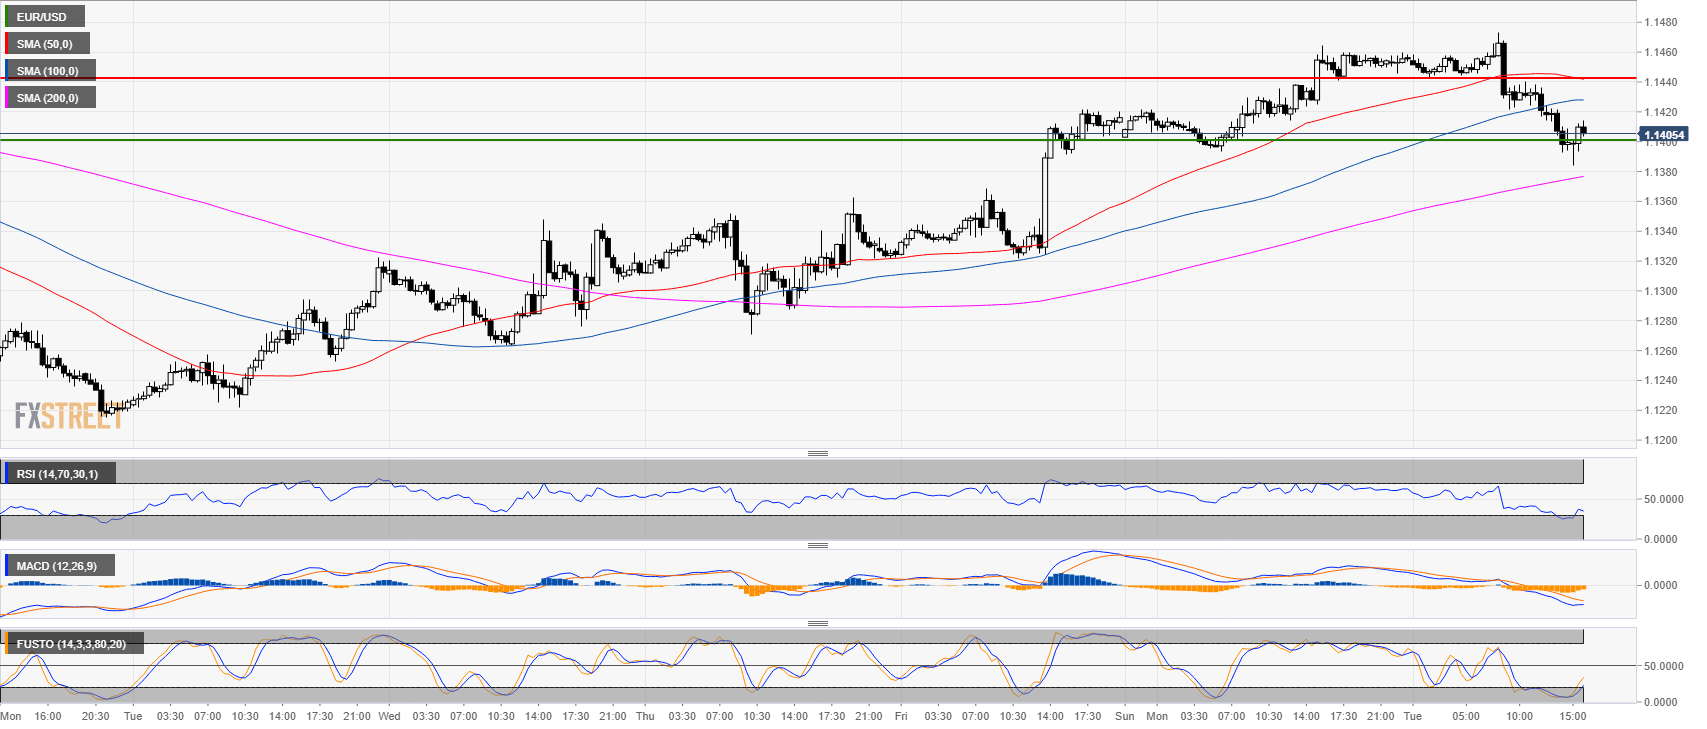Click the RSI pane 50.0000 axis label
Viewport: 1707px width, 729px height.
[1663, 499]
